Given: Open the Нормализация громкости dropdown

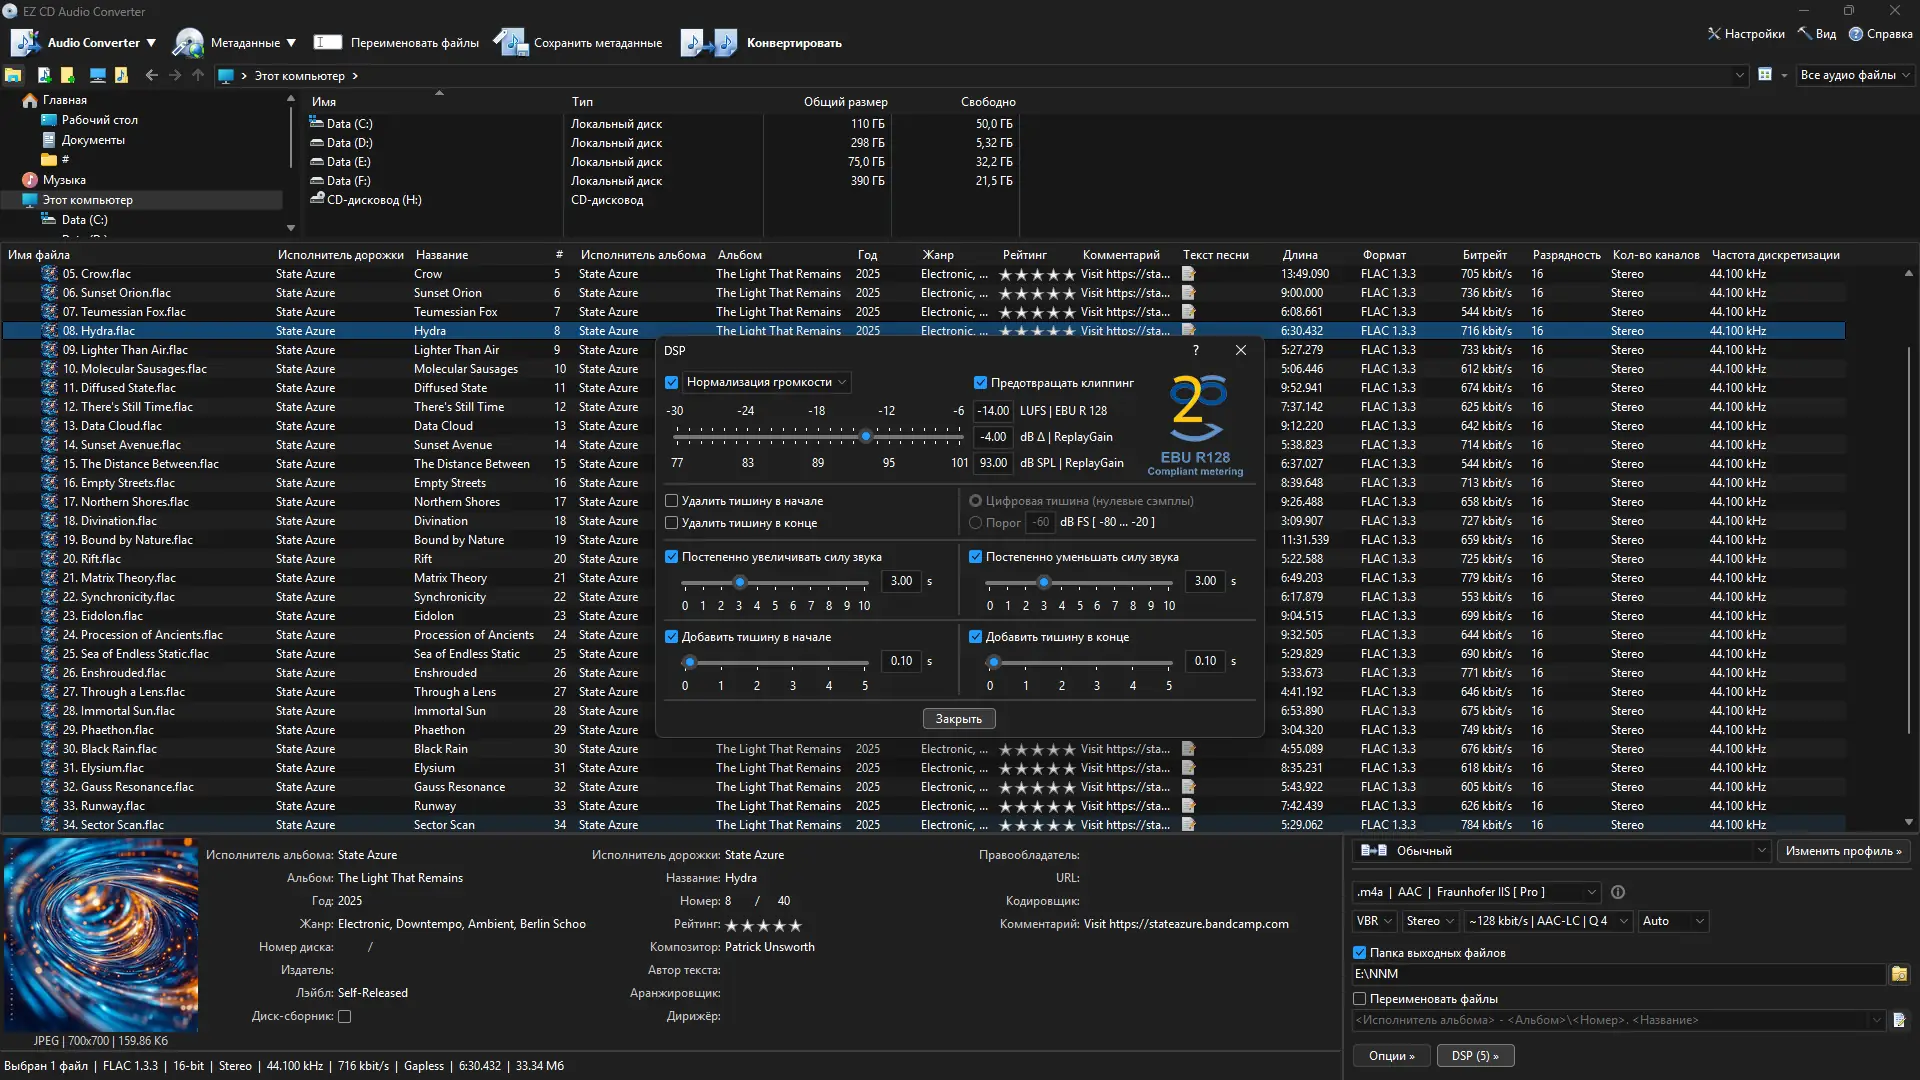Looking at the screenshot, I should click(766, 382).
